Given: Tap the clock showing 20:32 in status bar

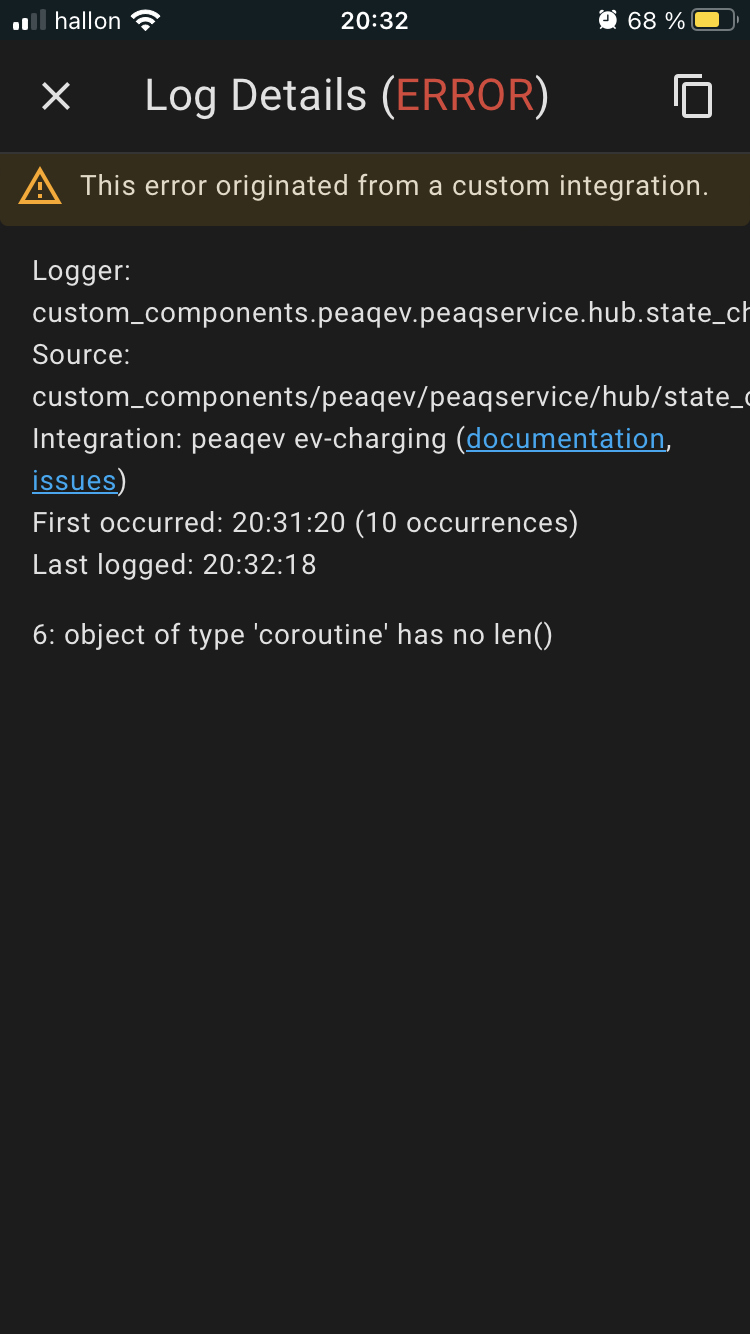Looking at the screenshot, I should 375,19.
